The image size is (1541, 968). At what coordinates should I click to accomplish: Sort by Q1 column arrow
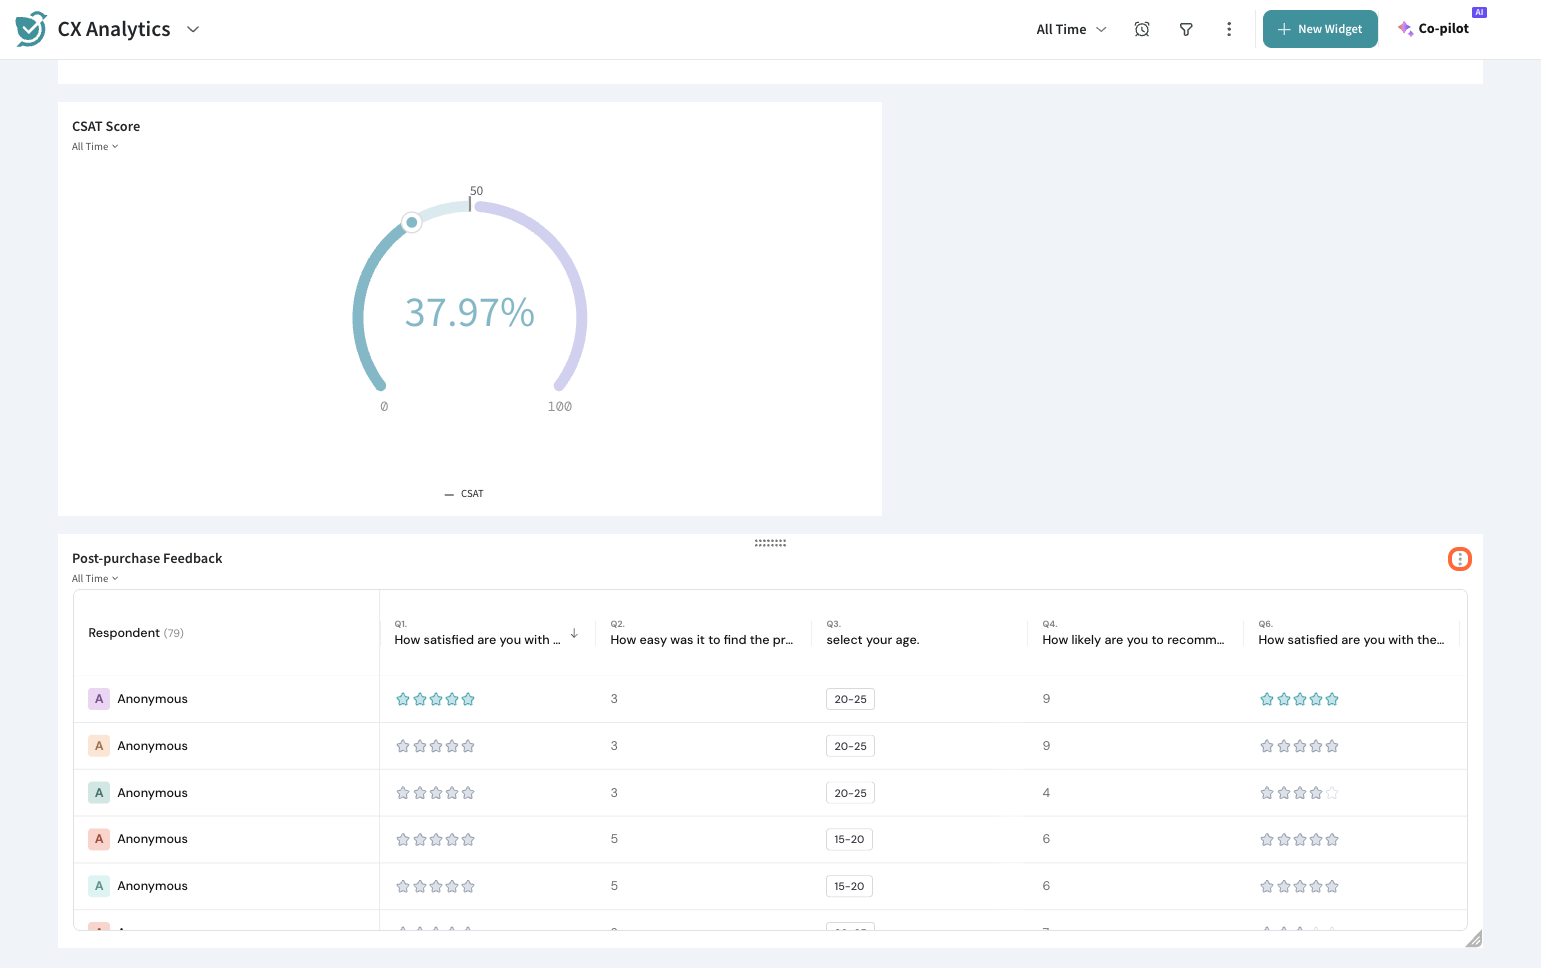(x=574, y=633)
